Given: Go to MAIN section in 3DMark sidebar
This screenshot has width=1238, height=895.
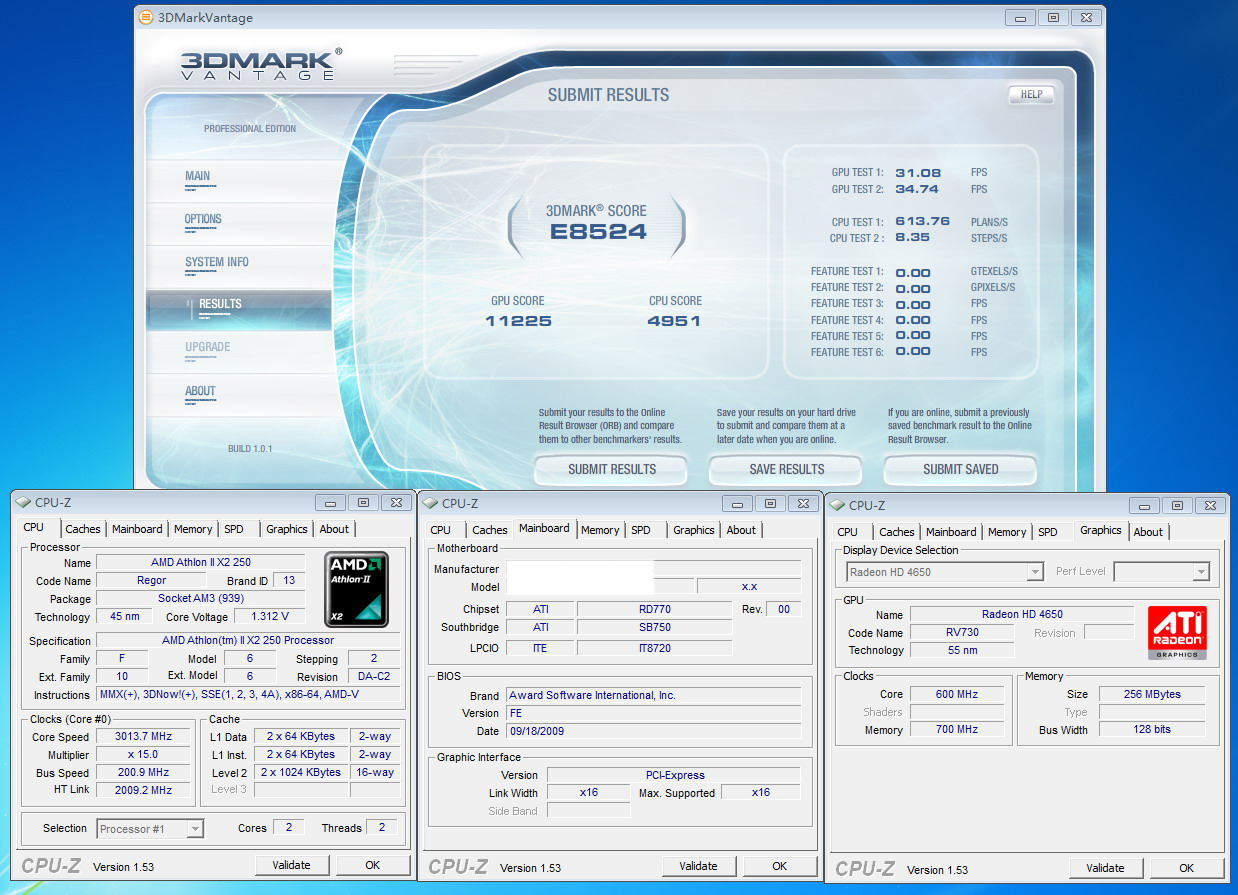Looking at the screenshot, I should click(198, 176).
